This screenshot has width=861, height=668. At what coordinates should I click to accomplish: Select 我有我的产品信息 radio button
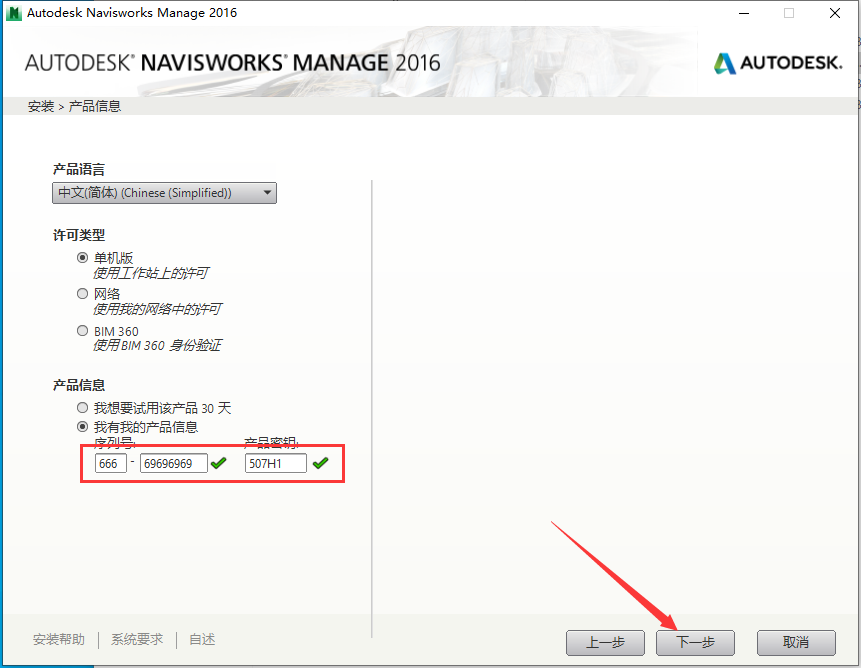(x=82, y=426)
